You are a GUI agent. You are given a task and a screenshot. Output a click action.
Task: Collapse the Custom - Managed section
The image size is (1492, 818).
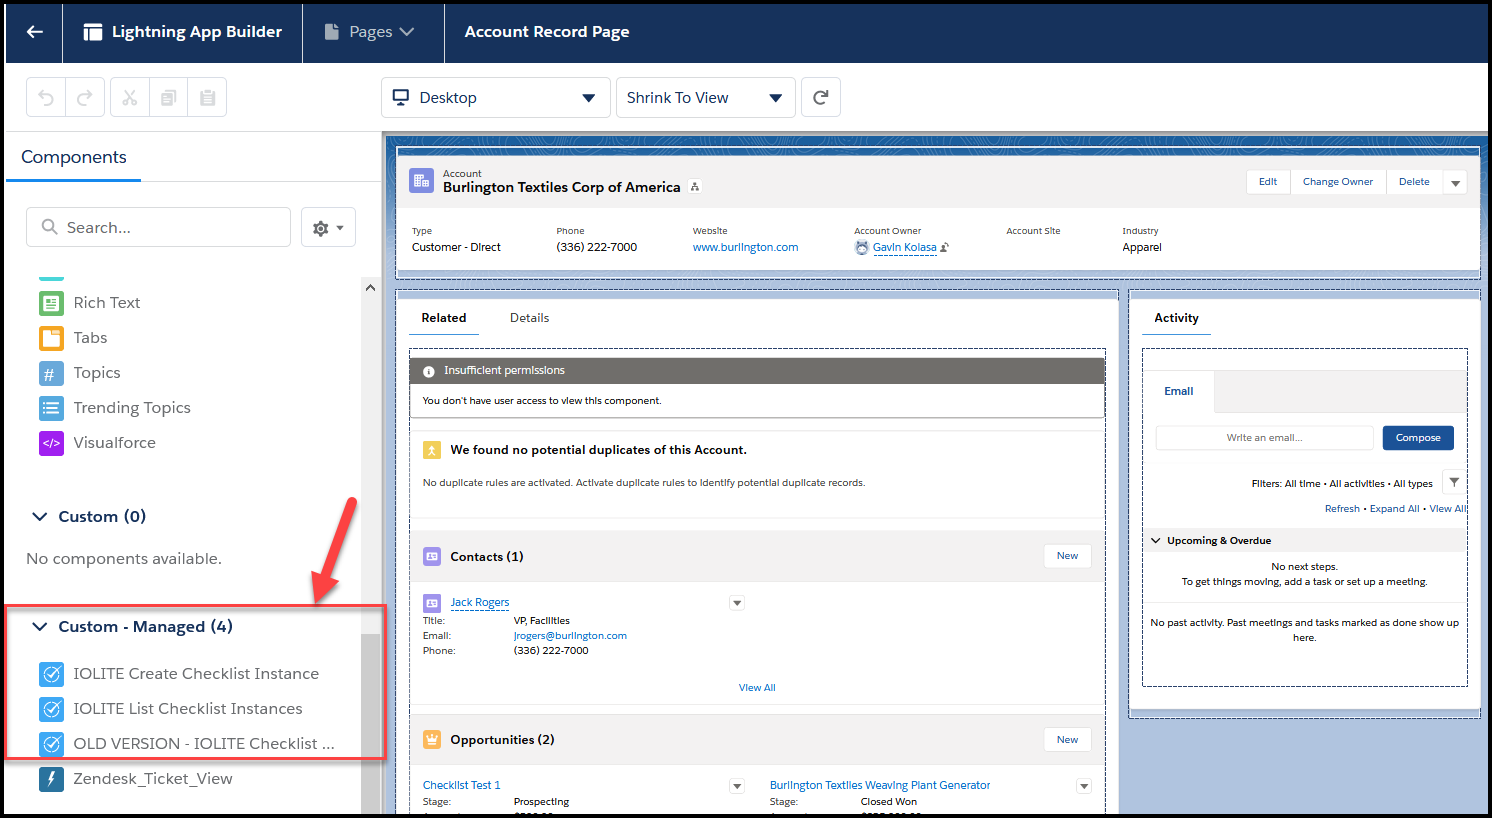[x=39, y=626]
